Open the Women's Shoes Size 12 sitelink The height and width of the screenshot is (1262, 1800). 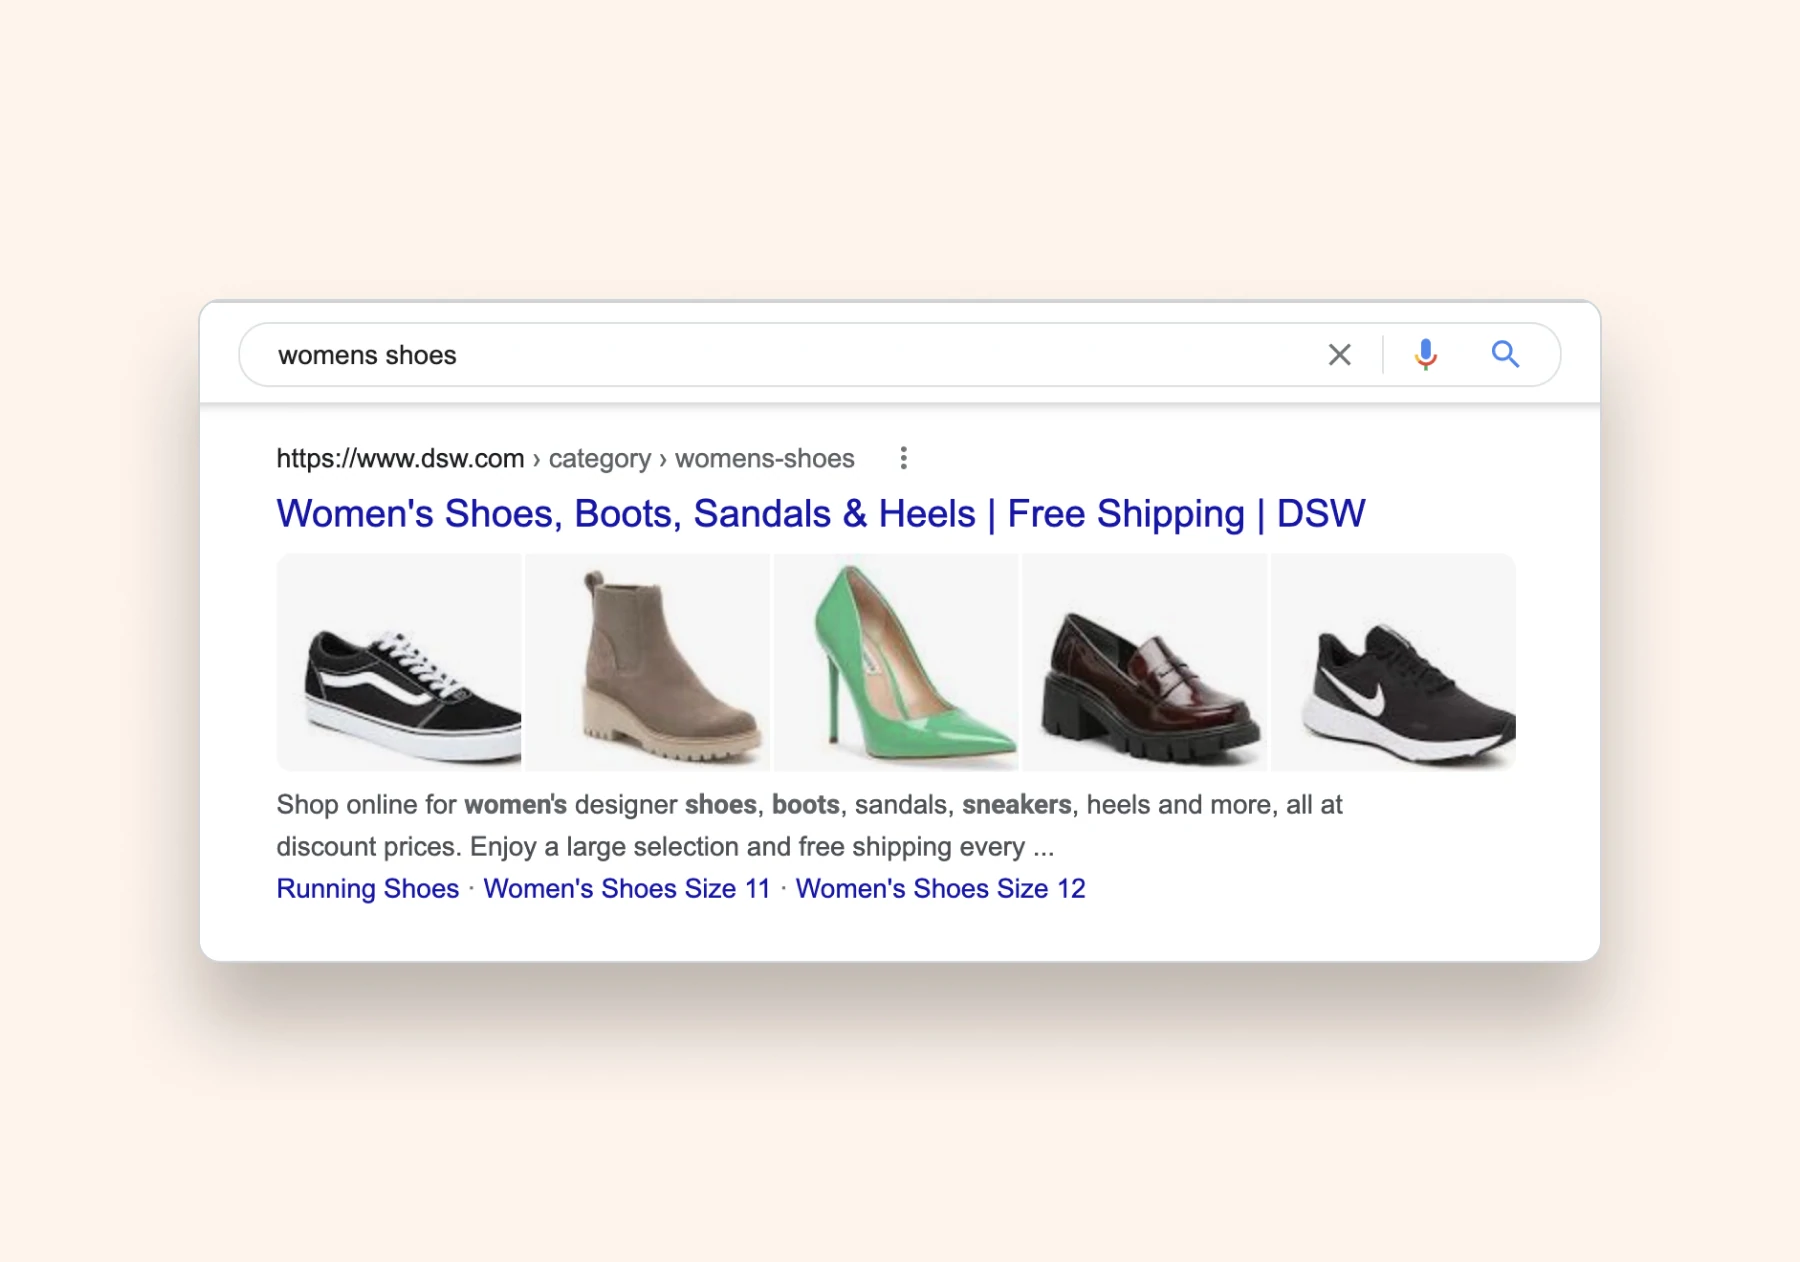pyautogui.click(x=940, y=889)
